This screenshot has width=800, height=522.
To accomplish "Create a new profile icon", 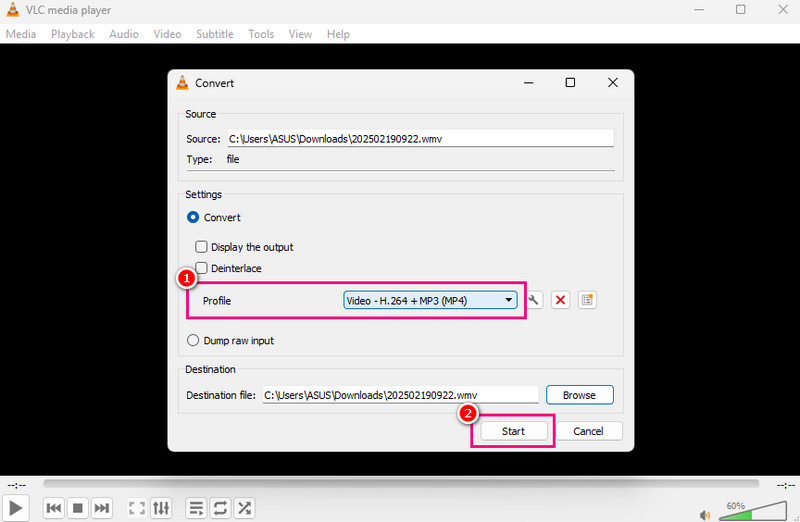I will [x=587, y=300].
